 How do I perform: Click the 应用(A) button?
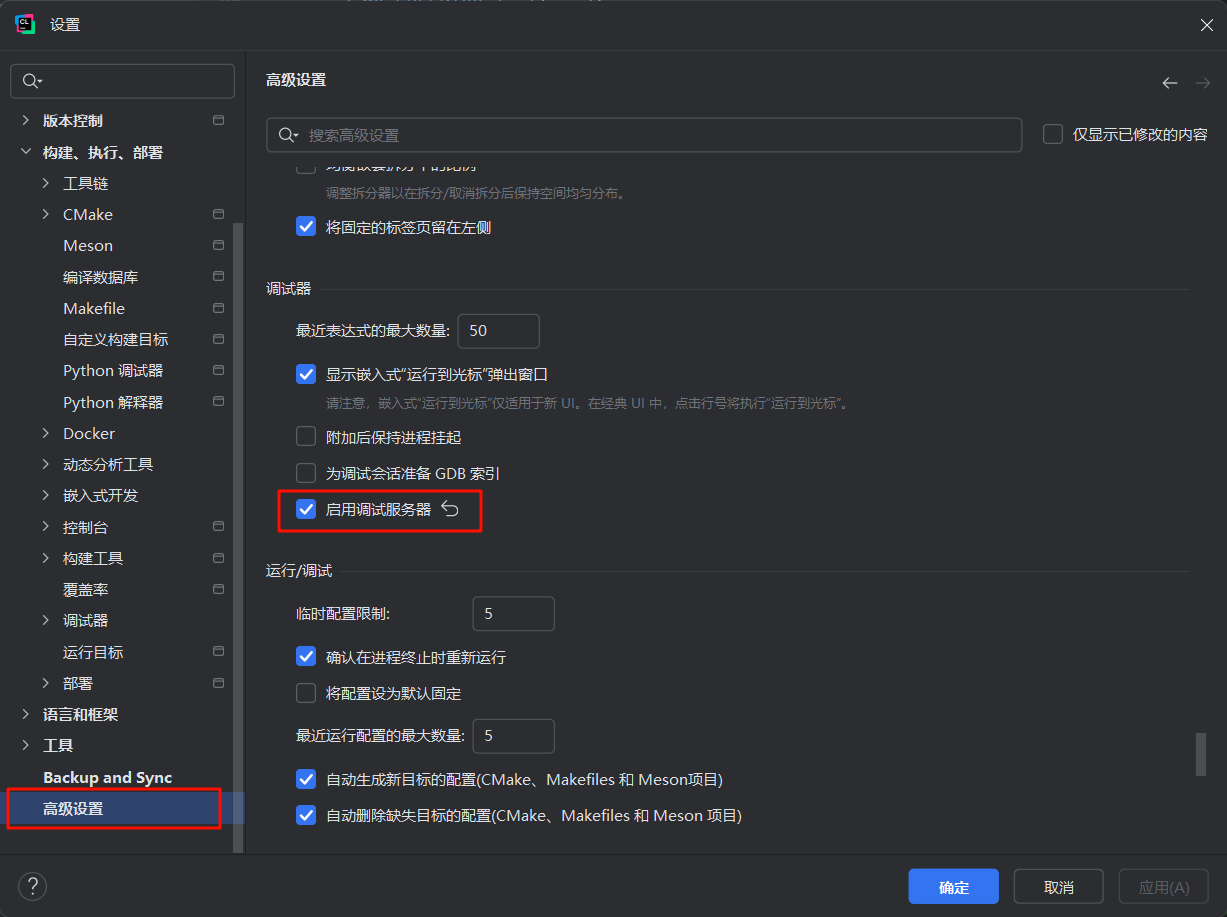[1164, 887]
